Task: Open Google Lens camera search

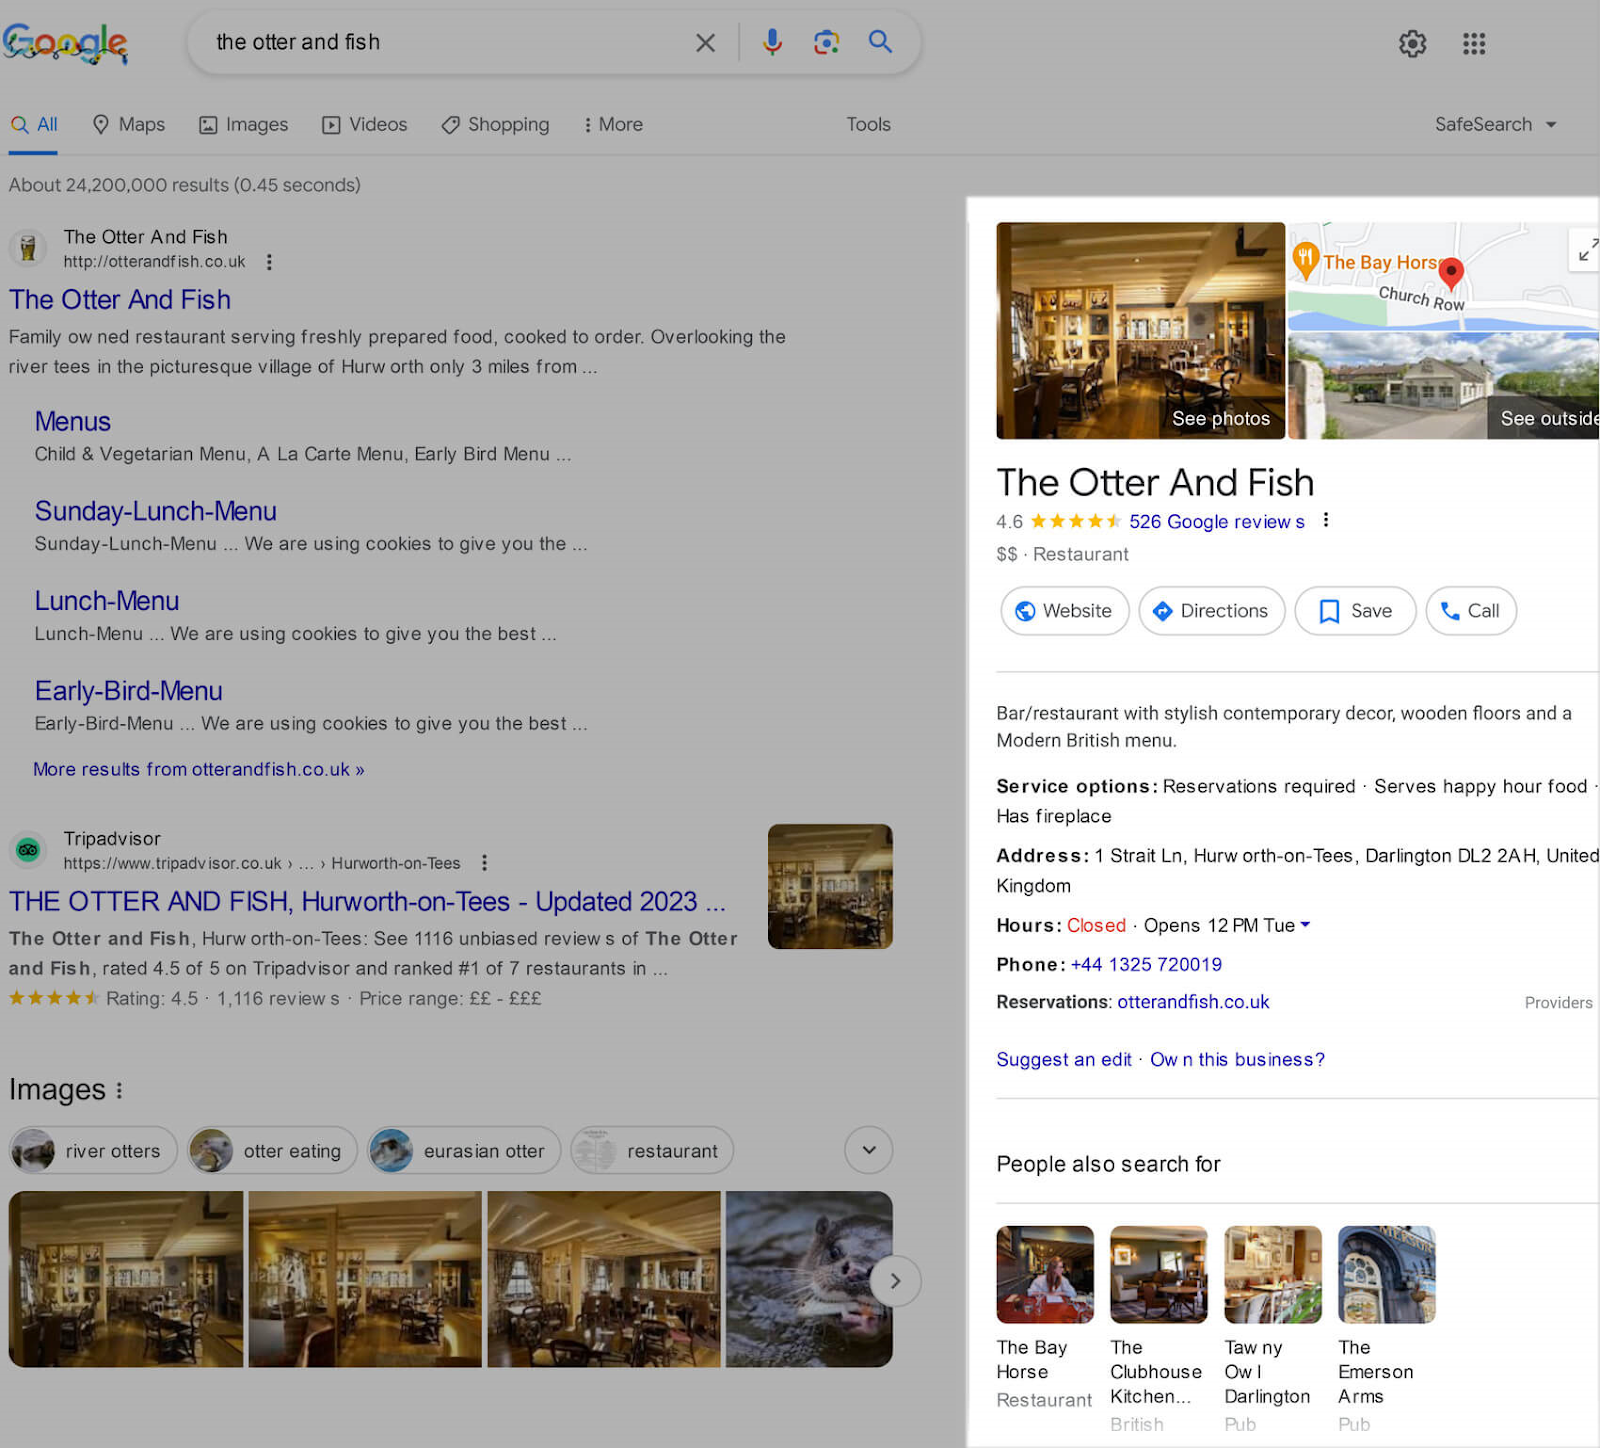Action: 825,42
